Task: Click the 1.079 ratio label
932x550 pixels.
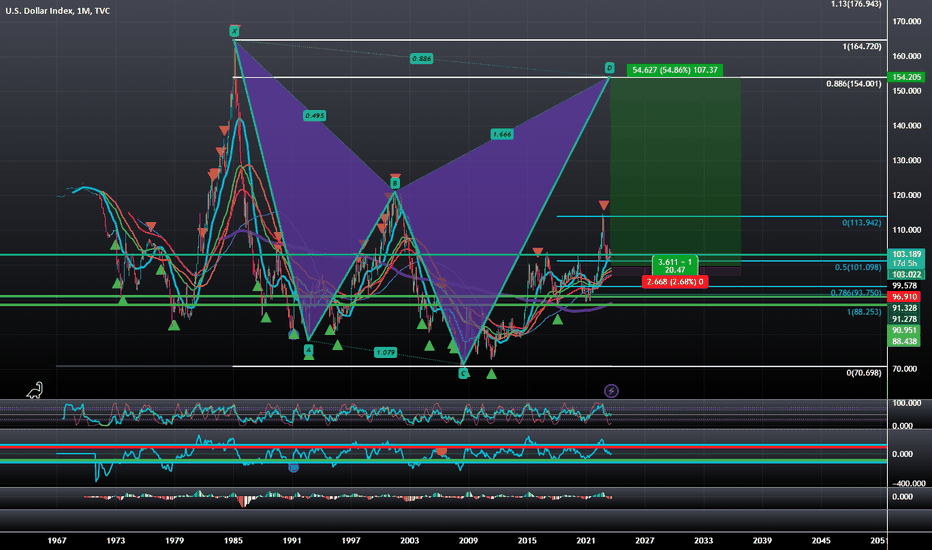Action: click(x=385, y=353)
